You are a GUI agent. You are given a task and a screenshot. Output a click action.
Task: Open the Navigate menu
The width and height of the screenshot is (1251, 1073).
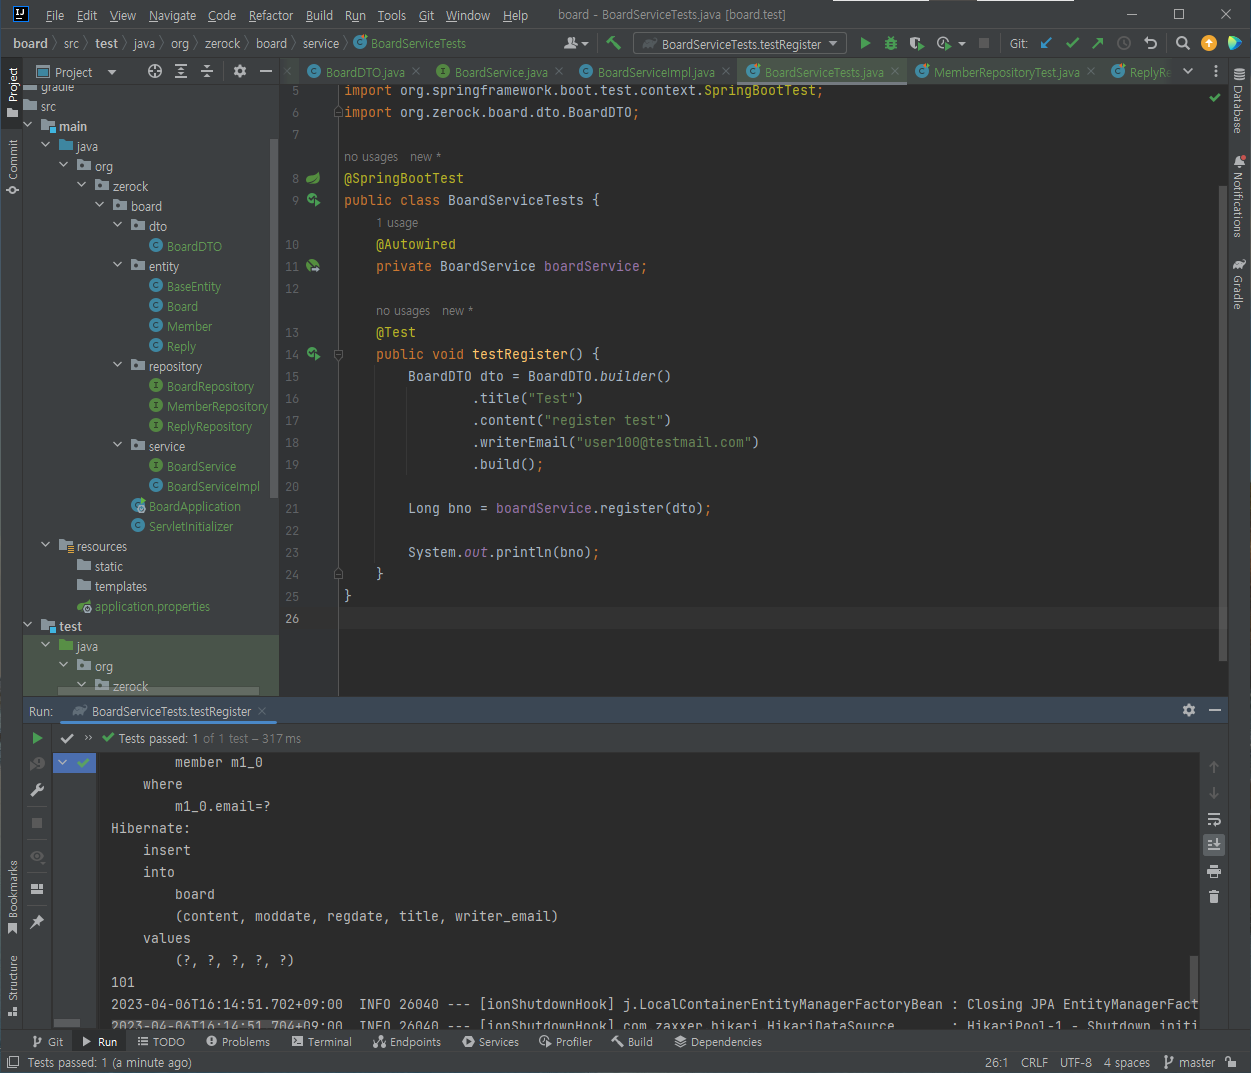click(172, 15)
